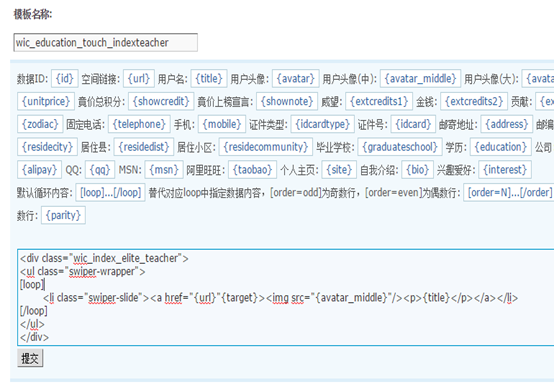Insert the {avatar_middle} tag button
The image size is (555, 390).
point(420,78)
